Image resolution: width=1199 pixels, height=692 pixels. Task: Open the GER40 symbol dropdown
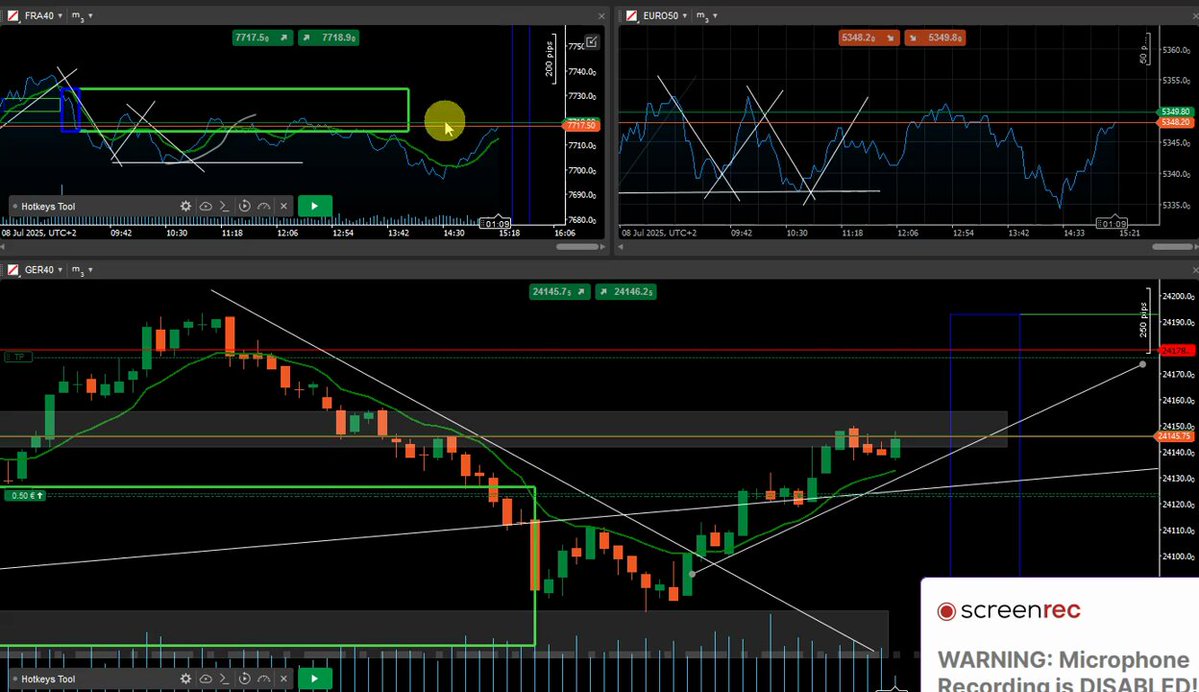click(x=44, y=270)
